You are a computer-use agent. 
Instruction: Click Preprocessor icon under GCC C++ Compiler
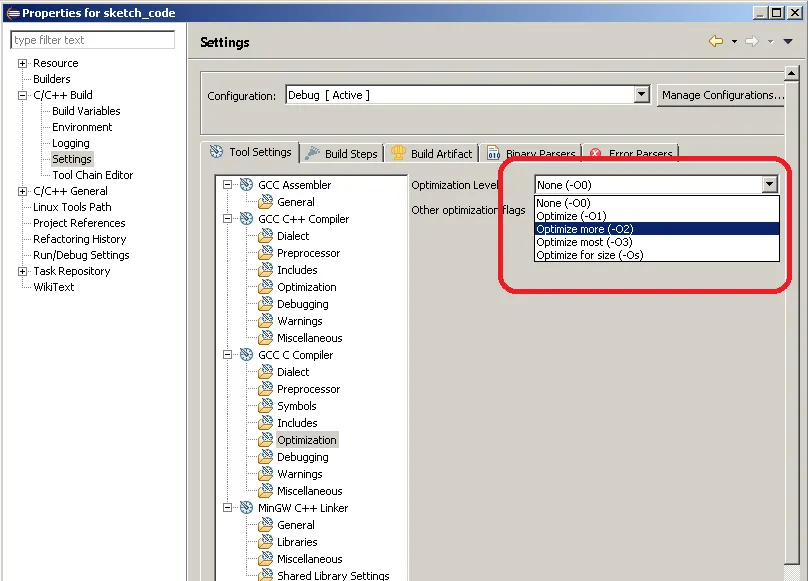pos(265,253)
